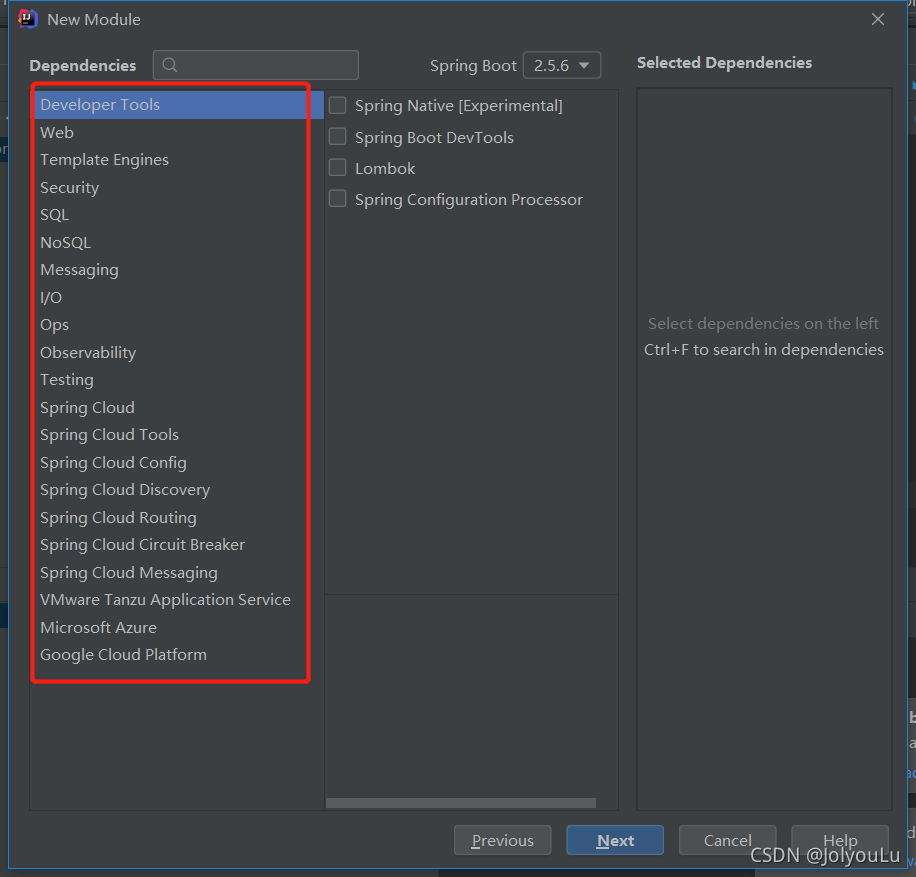The height and width of the screenshot is (877, 916).
Task: Select Spring Cloud Config category
Action: (177, 462)
